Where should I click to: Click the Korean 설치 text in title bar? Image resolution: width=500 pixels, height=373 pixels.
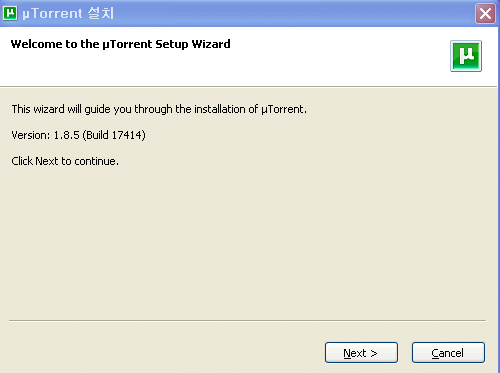(101, 13)
